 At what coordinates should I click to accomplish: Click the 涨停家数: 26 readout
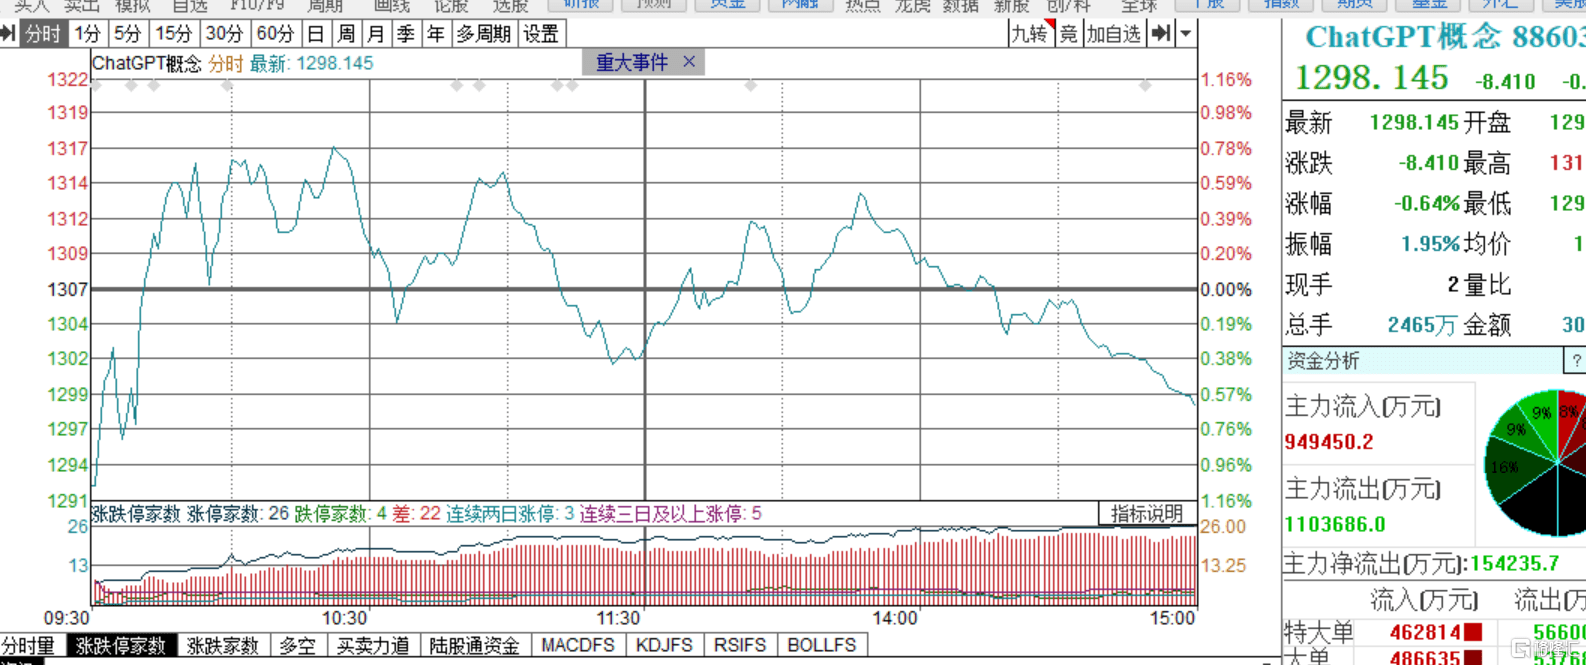click(238, 514)
